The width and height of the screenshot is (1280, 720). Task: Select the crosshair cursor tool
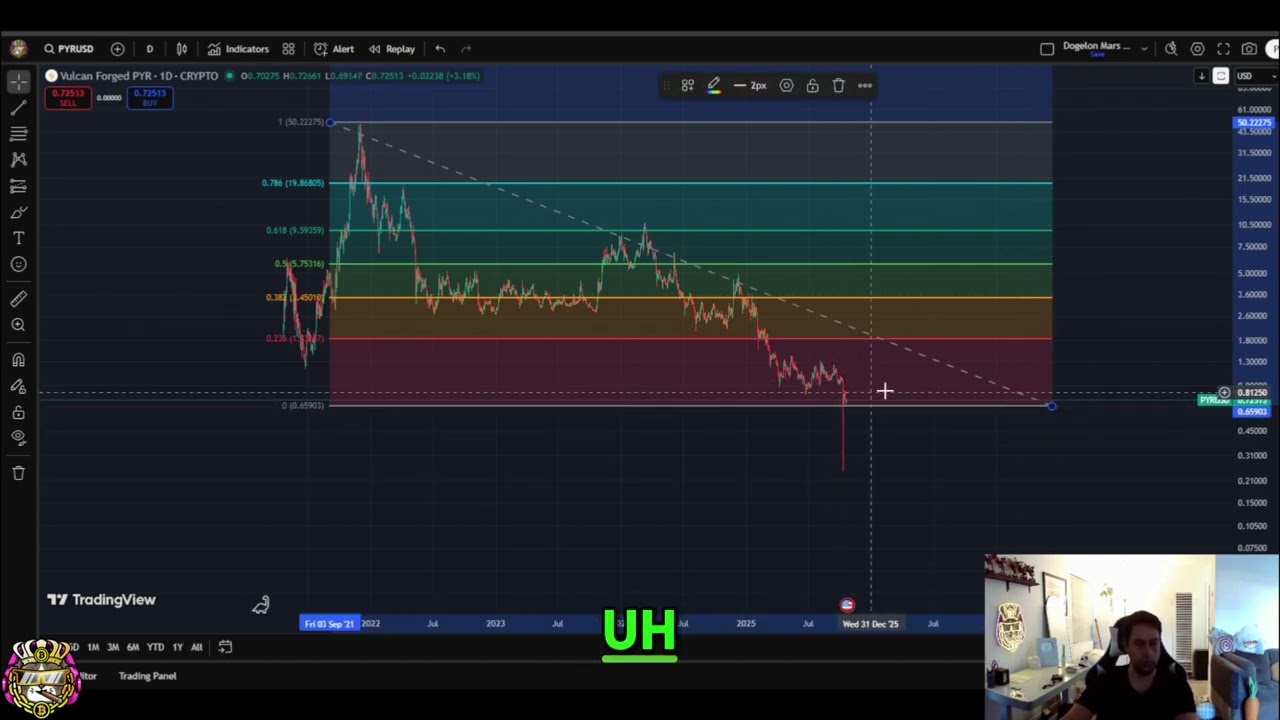pos(18,82)
